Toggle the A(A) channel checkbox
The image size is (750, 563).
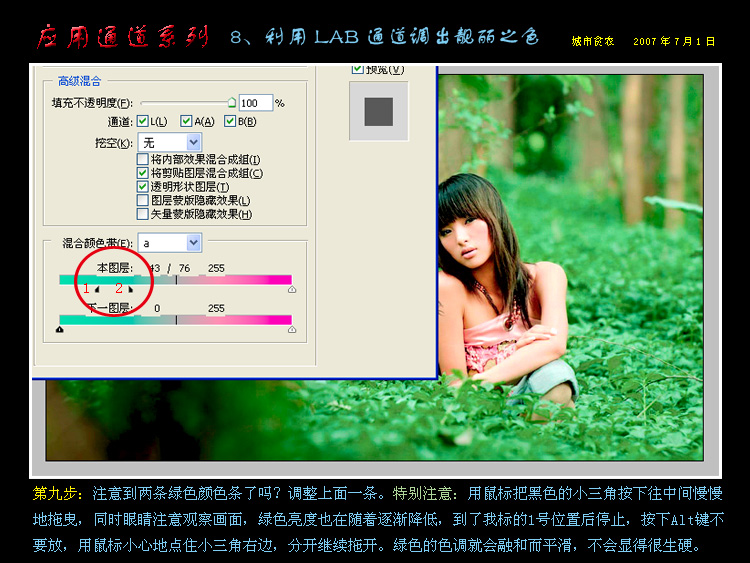186,121
